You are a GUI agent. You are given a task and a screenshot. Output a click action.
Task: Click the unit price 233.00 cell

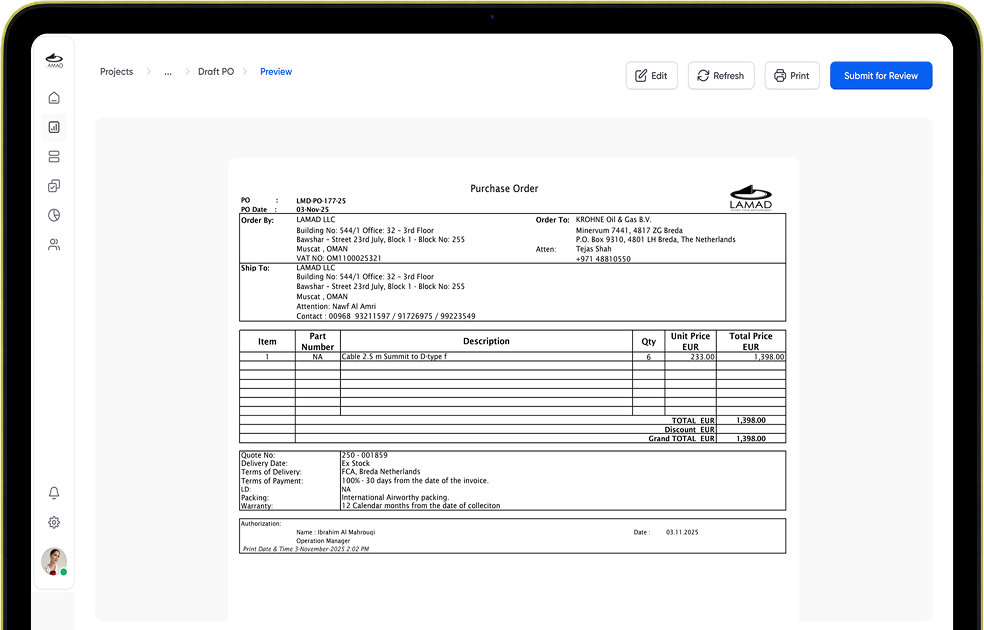(690, 356)
